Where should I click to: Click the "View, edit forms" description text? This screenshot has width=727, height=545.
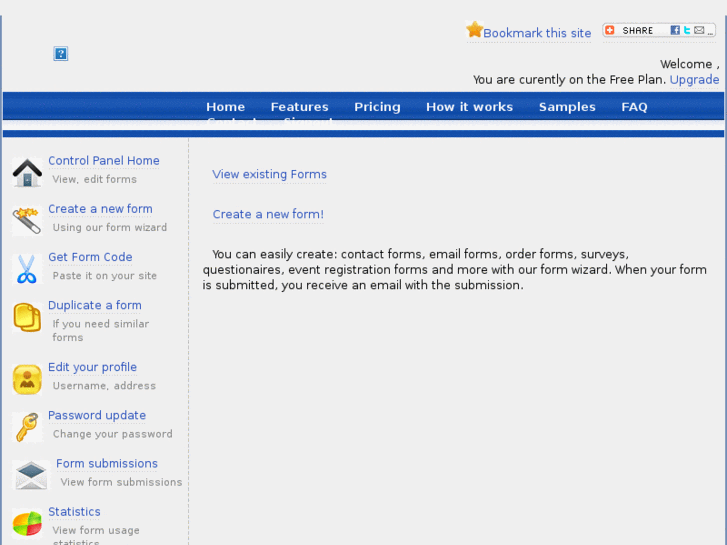coord(95,180)
